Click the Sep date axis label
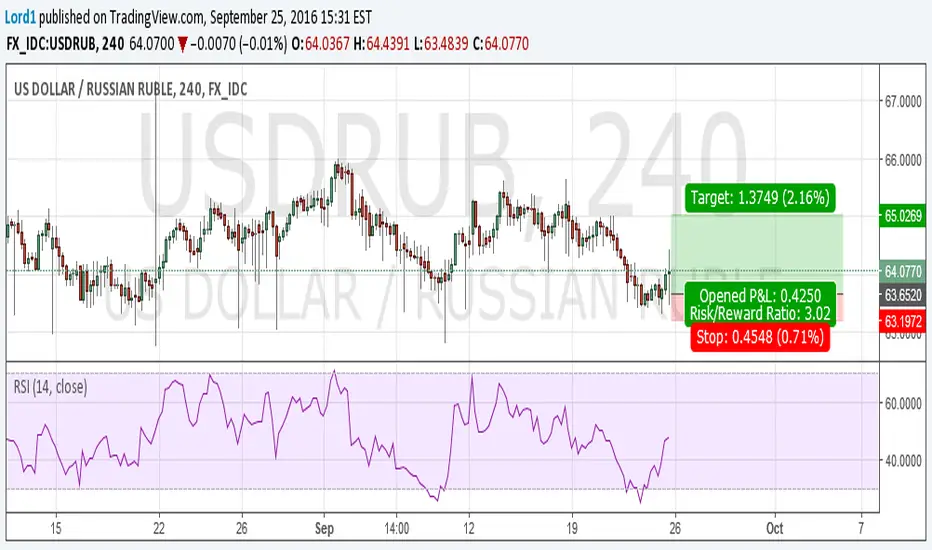 coord(324,529)
